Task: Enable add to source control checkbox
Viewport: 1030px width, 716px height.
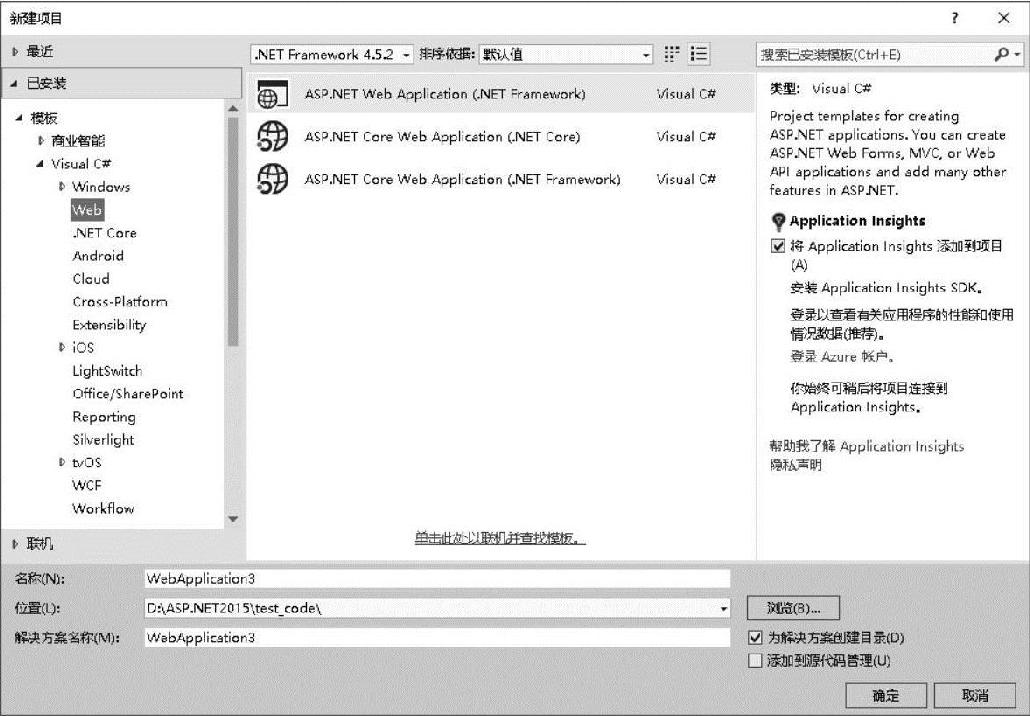Action: click(x=755, y=660)
